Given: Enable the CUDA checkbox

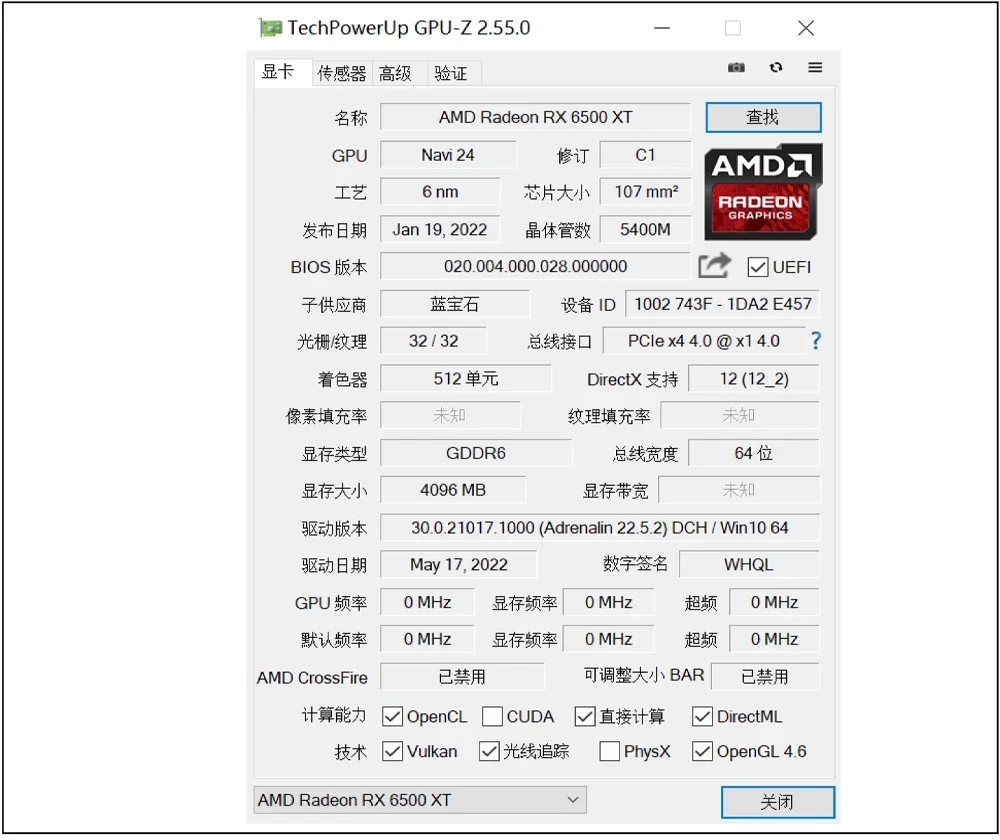Looking at the screenshot, I should (492, 717).
